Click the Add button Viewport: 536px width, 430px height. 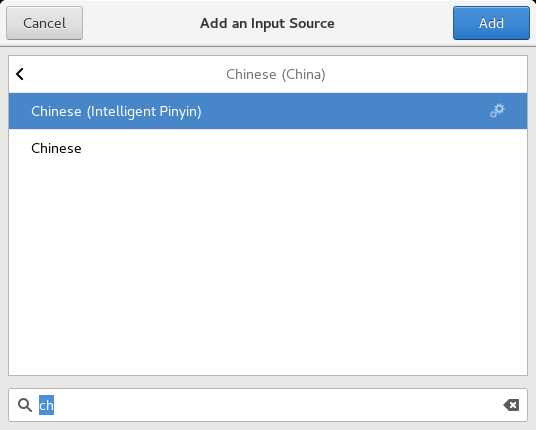coord(491,23)
